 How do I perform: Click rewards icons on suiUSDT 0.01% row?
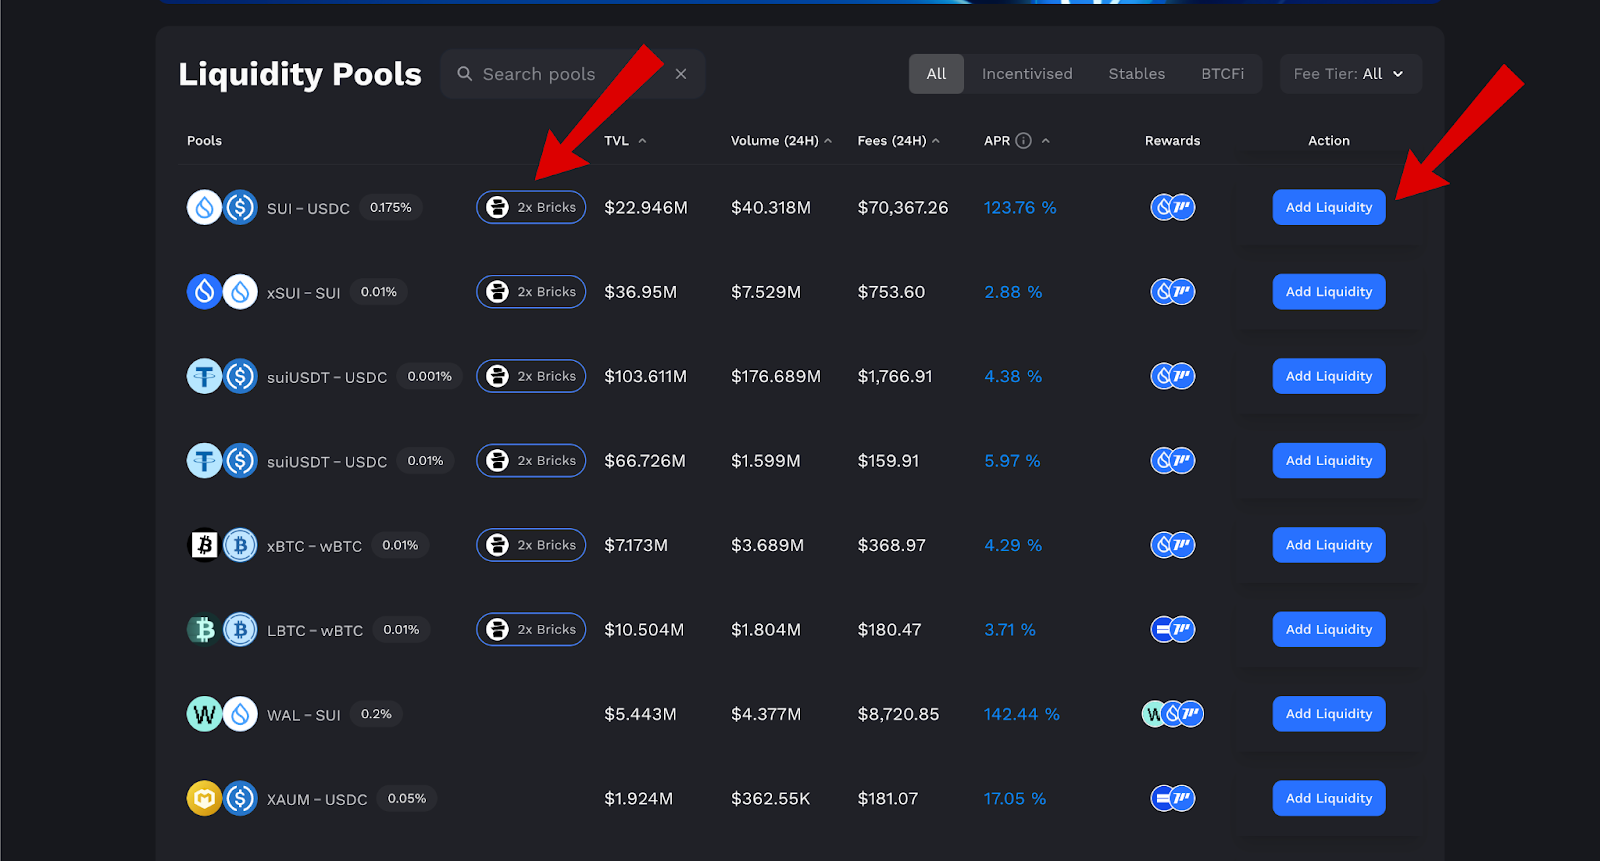[1173, 461]
